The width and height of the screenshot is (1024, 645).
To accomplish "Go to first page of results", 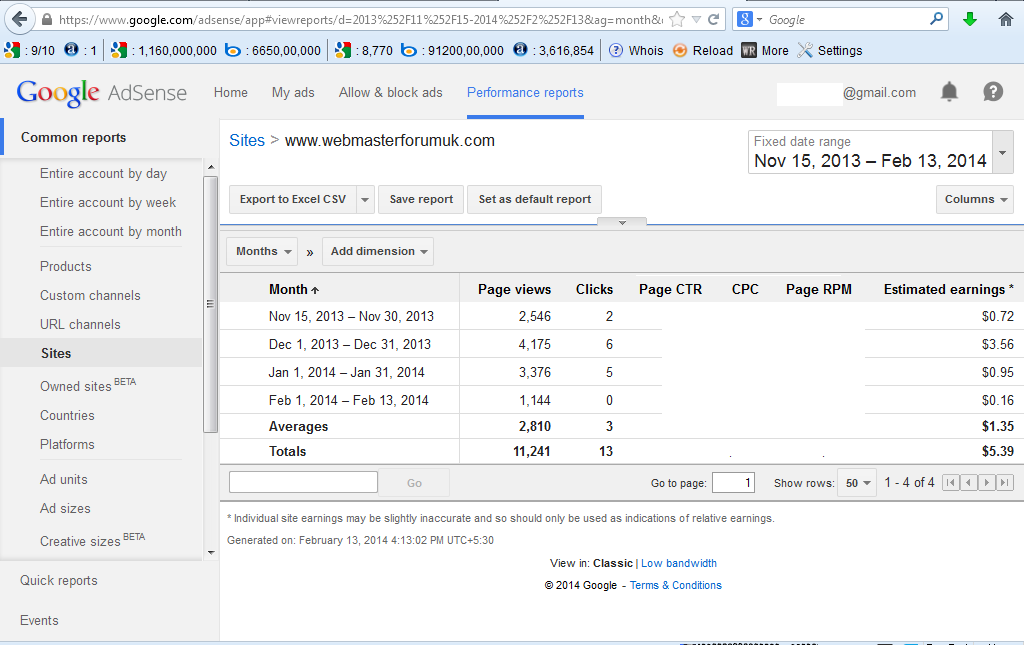I will point(951,483).
